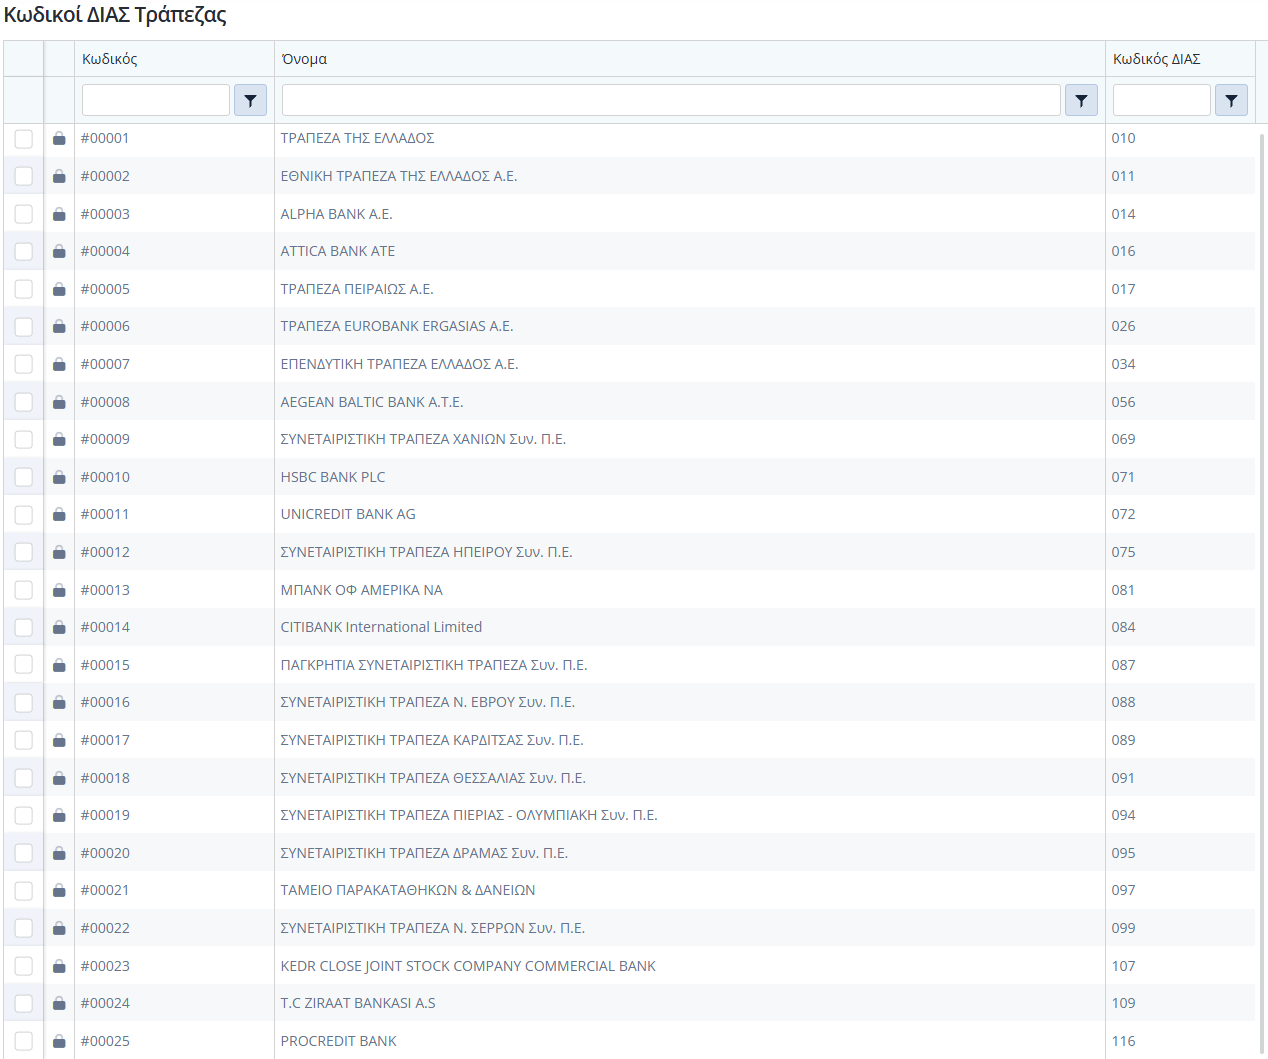The width and height of the screenshot is (1268, 1059).
Task: Select the checkbox for row #00022
Action: (24, 928)
